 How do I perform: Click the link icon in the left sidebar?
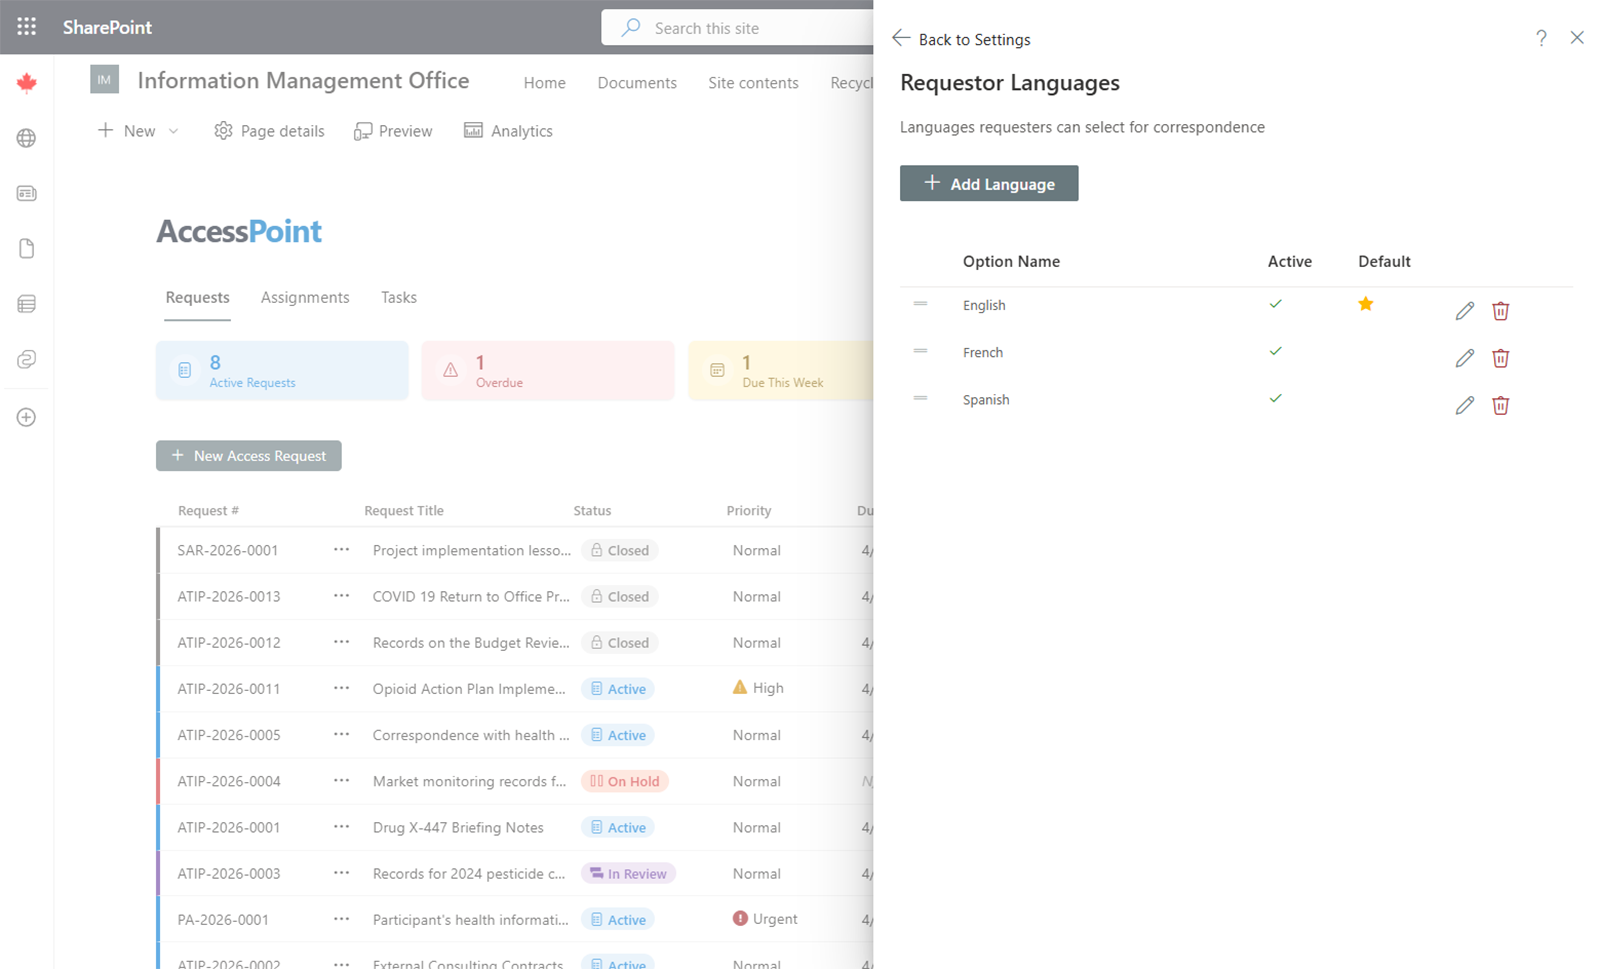click(x=26, y=359)
